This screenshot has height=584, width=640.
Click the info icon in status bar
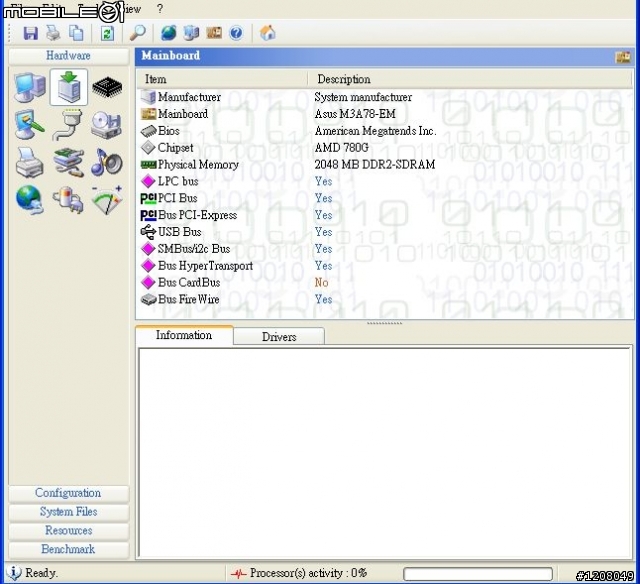(14, 573)
